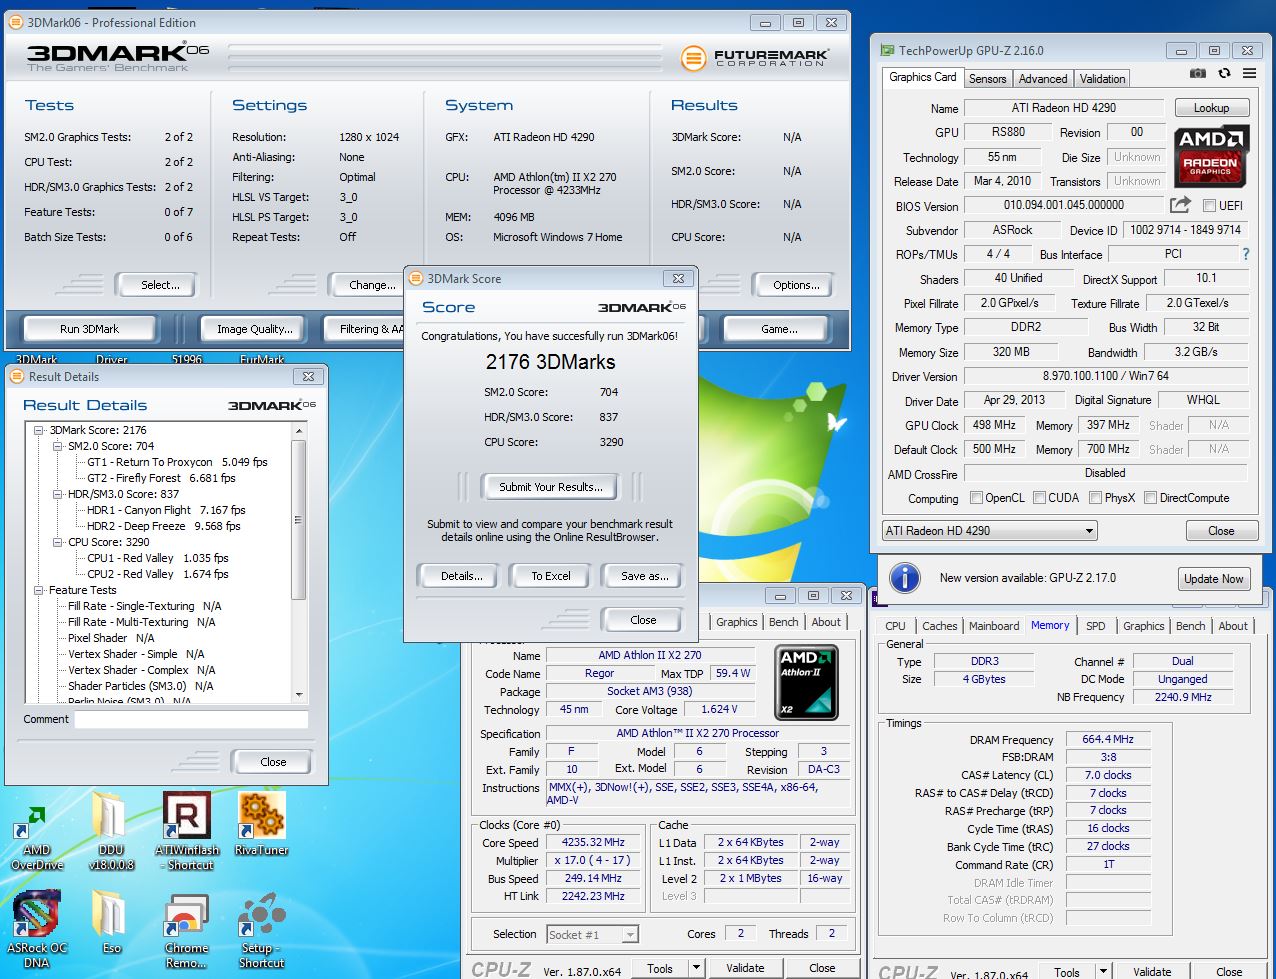Toggle the PhysX checkbox

[1096, 498]
